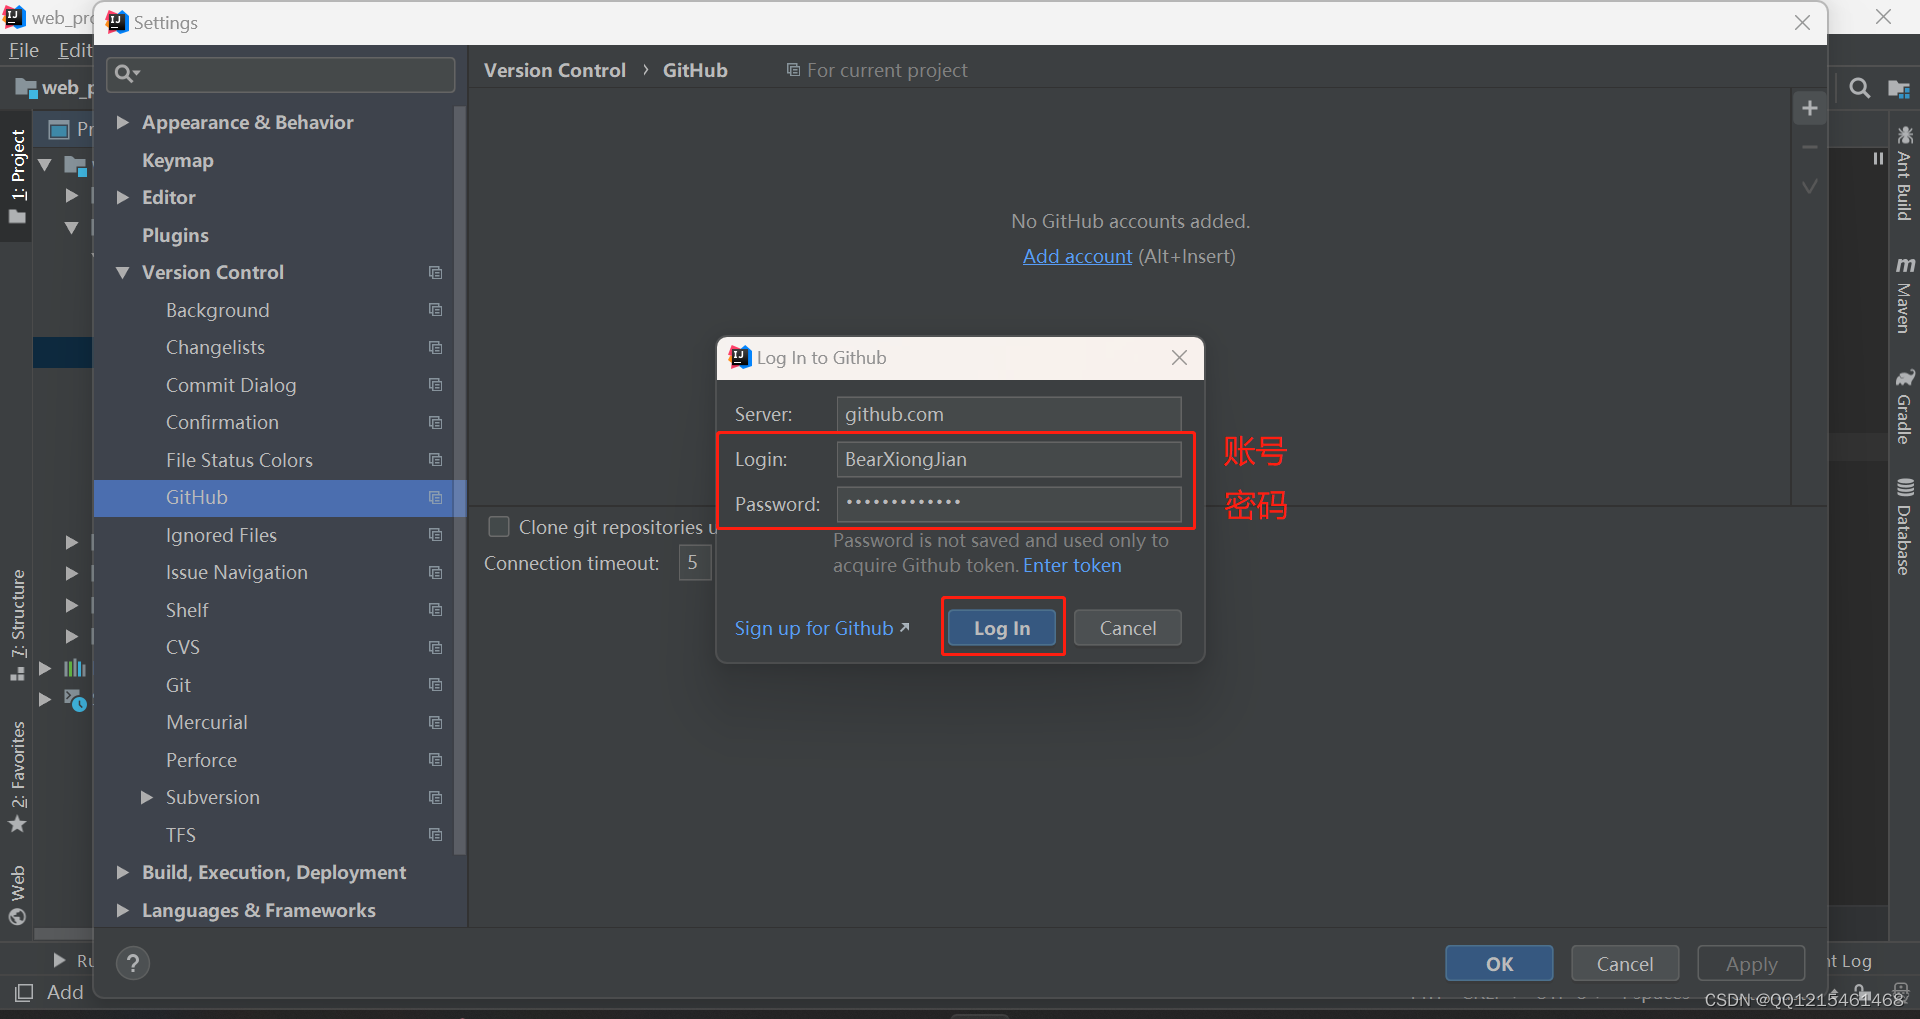Expand Build, Execution, Deployment section
Screen dimensions: 1920x1019
[x=123, y=872]
